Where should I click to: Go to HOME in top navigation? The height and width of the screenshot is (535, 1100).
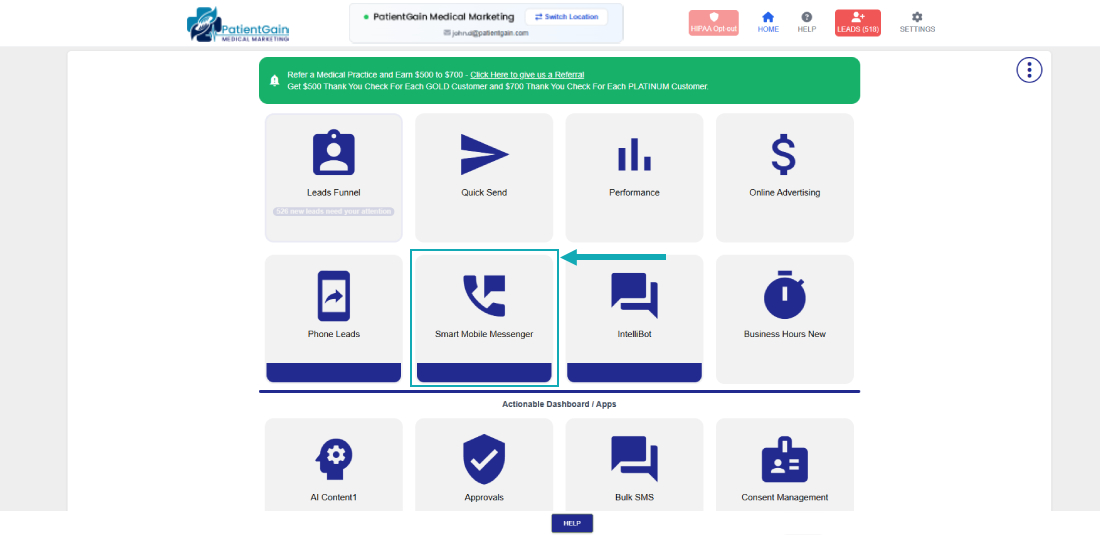[x=768, y=22]
